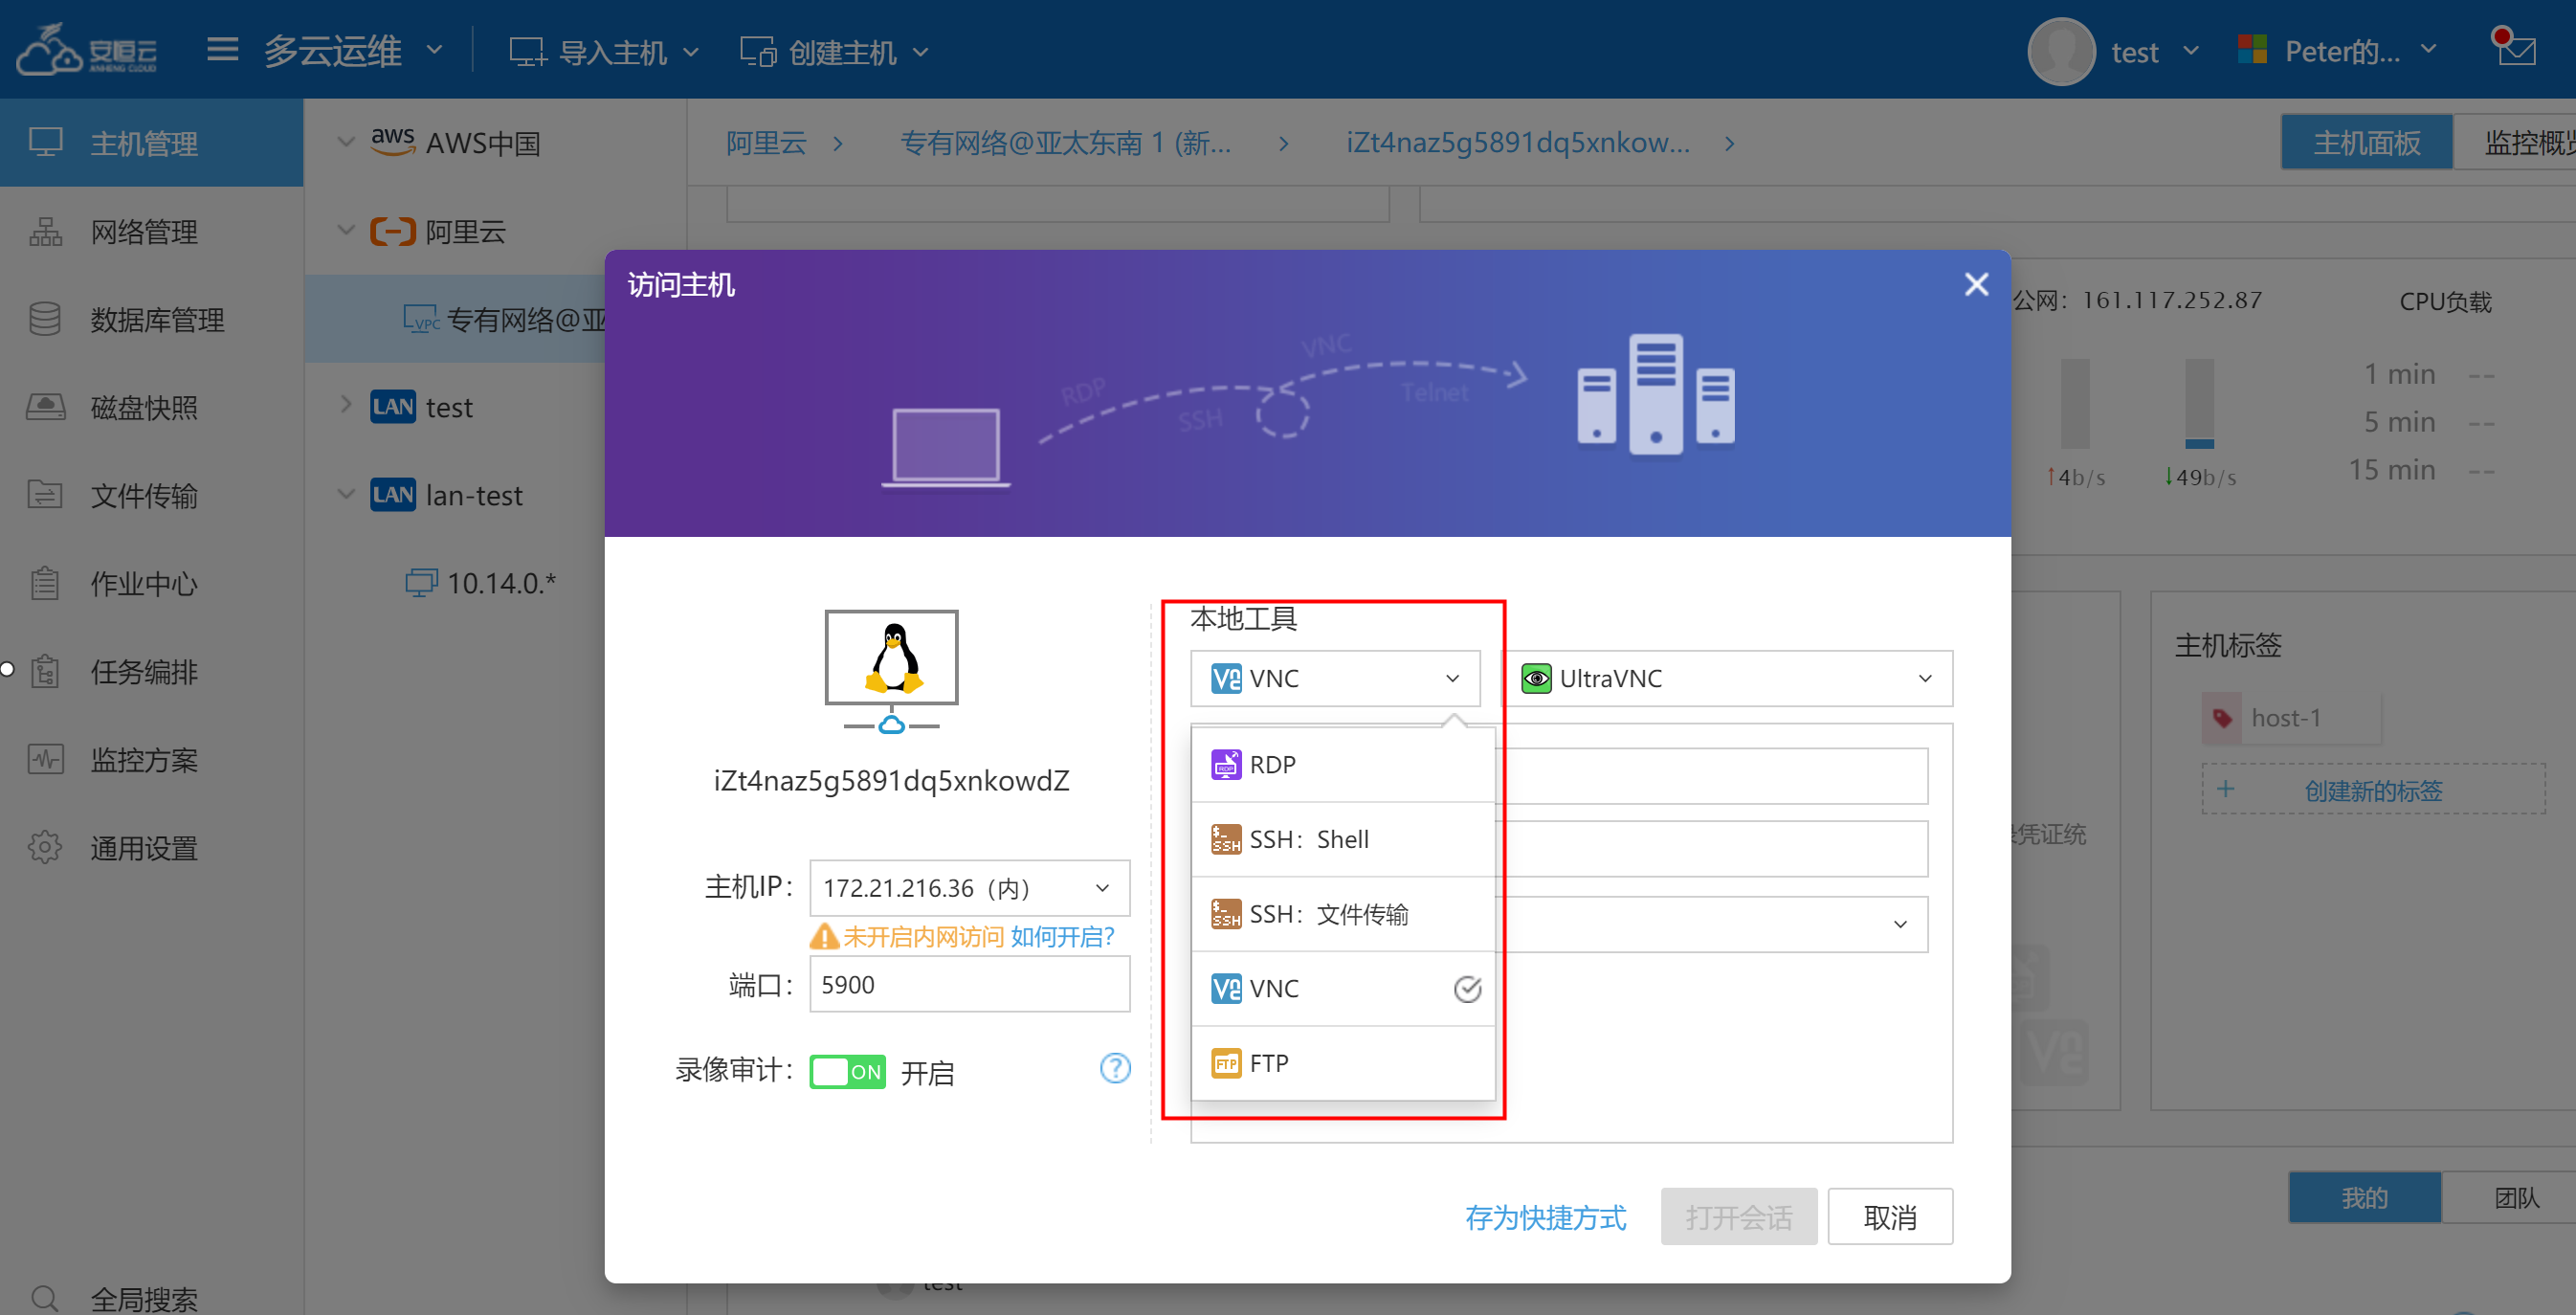This screenshot has height=1315, width=2576.
Task: Open the 导入主机 dropdown
Action: coord(605,52)
